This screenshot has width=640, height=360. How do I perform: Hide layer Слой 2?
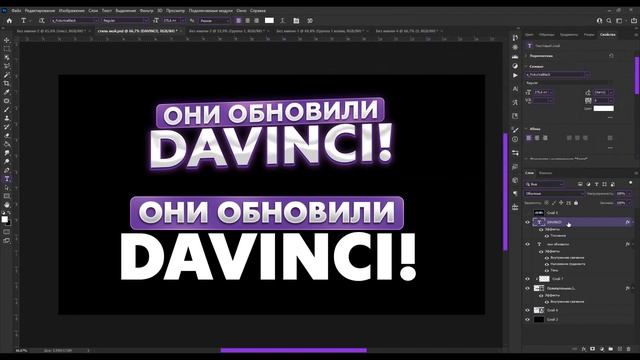[x=527, y=320]
